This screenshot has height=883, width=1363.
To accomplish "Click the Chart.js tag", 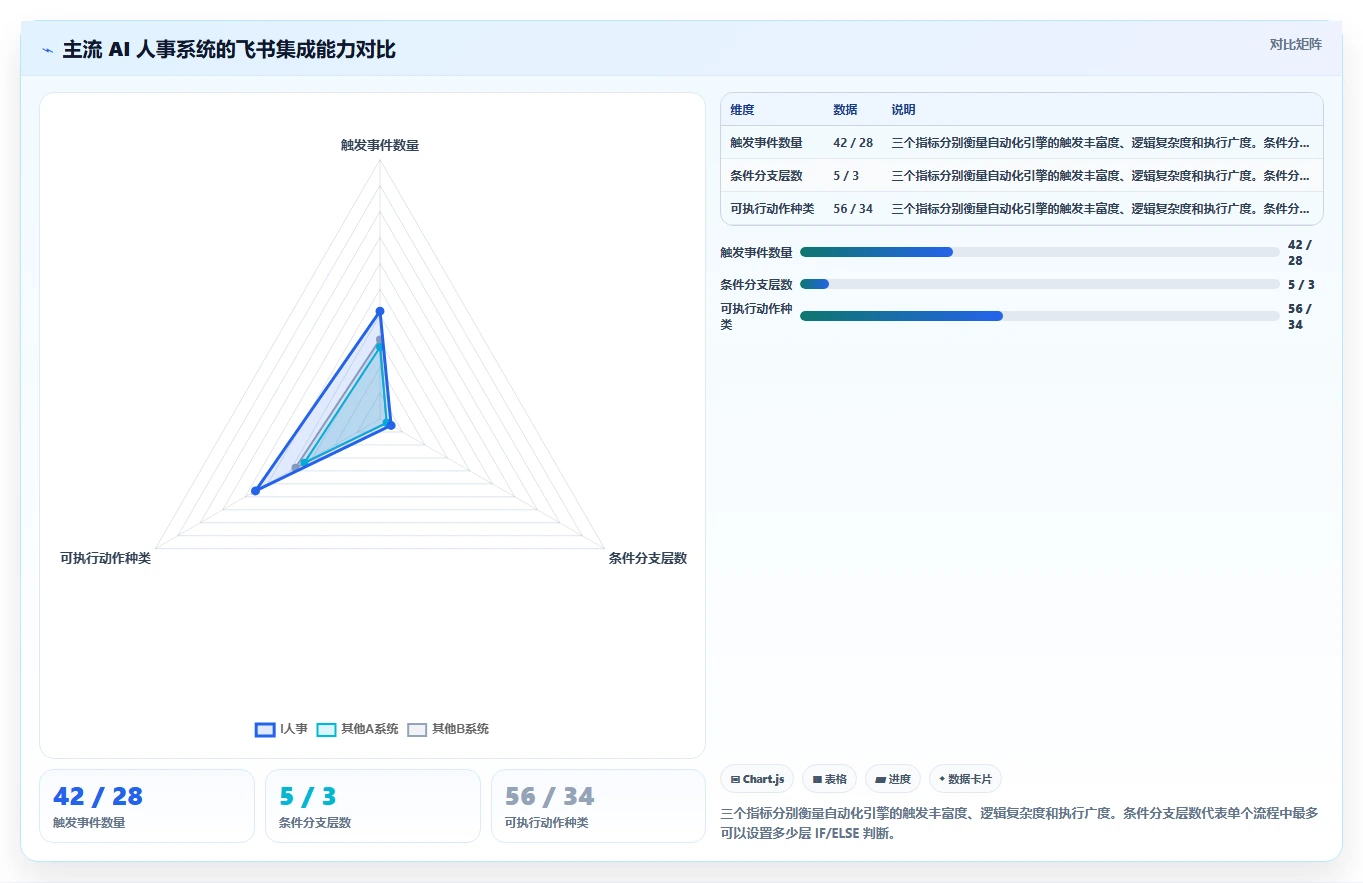I will (757, 779).
